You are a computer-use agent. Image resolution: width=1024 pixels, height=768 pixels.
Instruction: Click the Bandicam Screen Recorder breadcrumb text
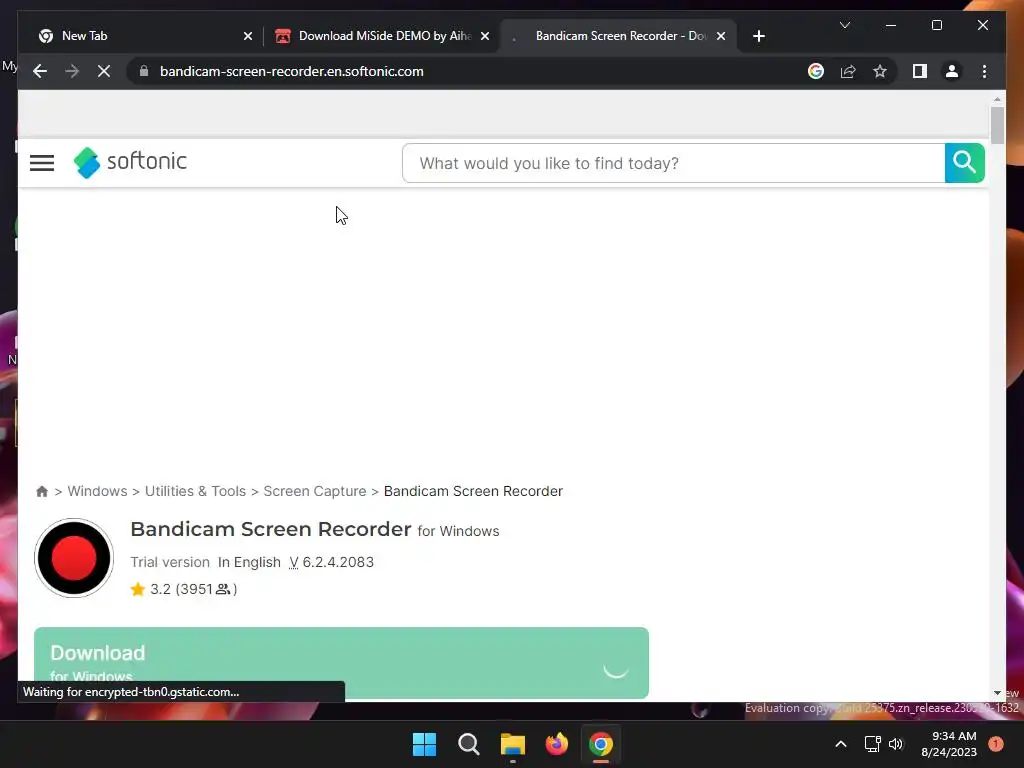pyautogui.click(x=473, y=491)
